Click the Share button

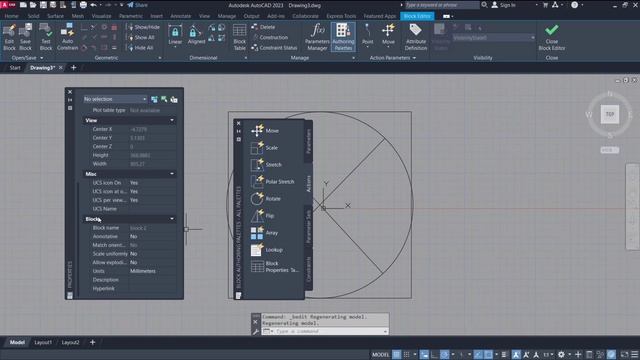pos(138,5)
